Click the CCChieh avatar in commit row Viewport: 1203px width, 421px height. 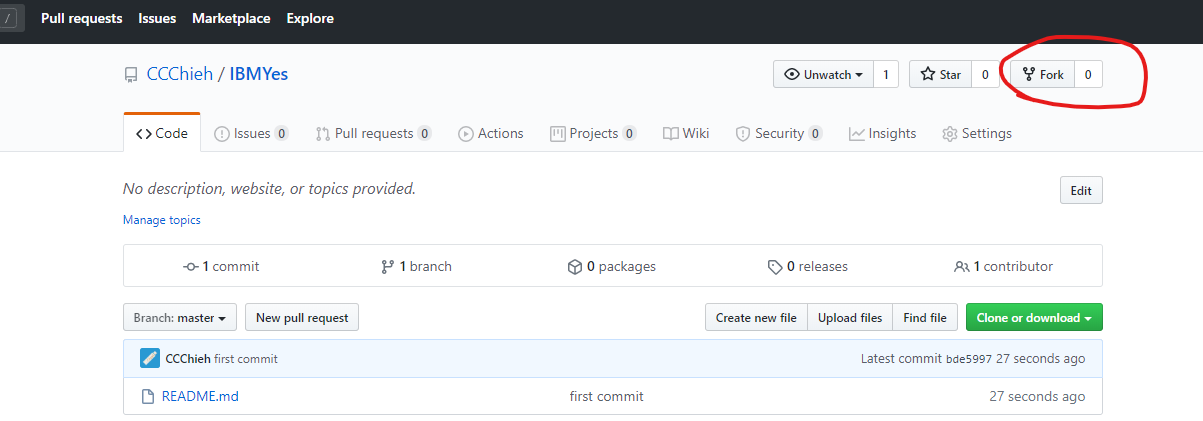pyautogui.click(x=149, y=358)
